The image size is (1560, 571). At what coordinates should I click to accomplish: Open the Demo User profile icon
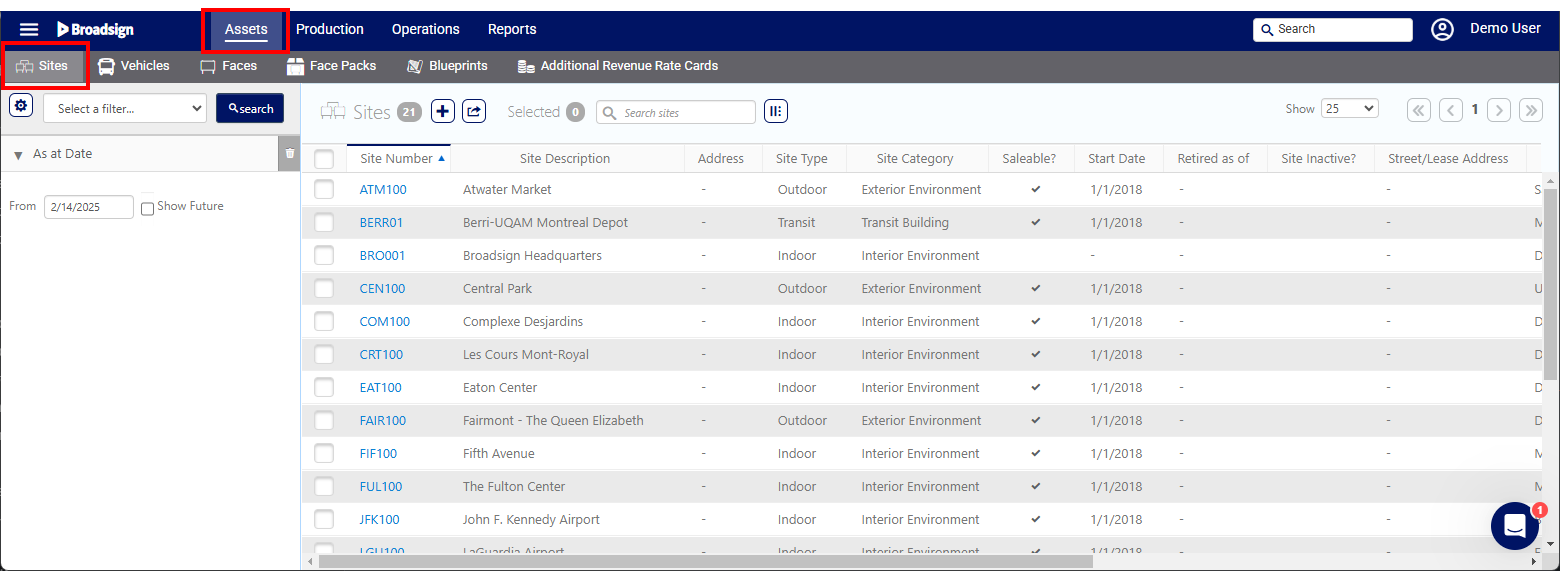point(1442,29)
